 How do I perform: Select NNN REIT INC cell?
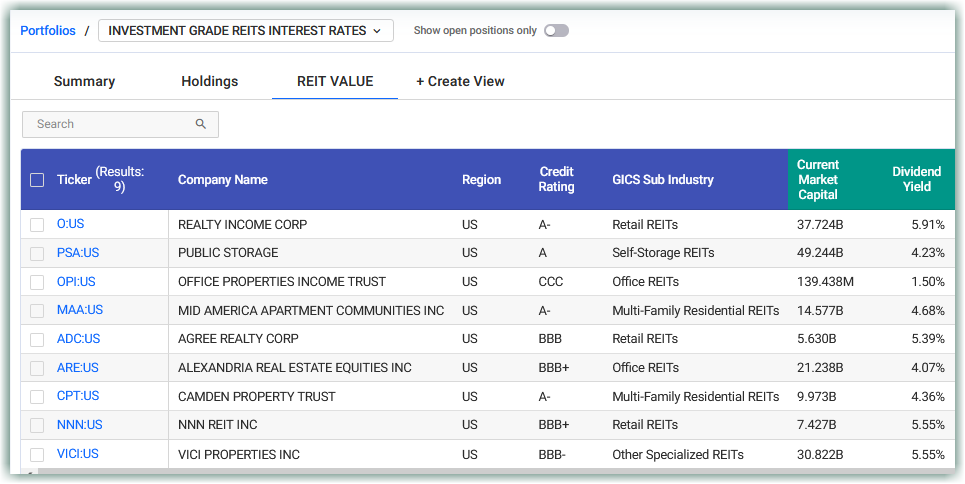(218, 425)
